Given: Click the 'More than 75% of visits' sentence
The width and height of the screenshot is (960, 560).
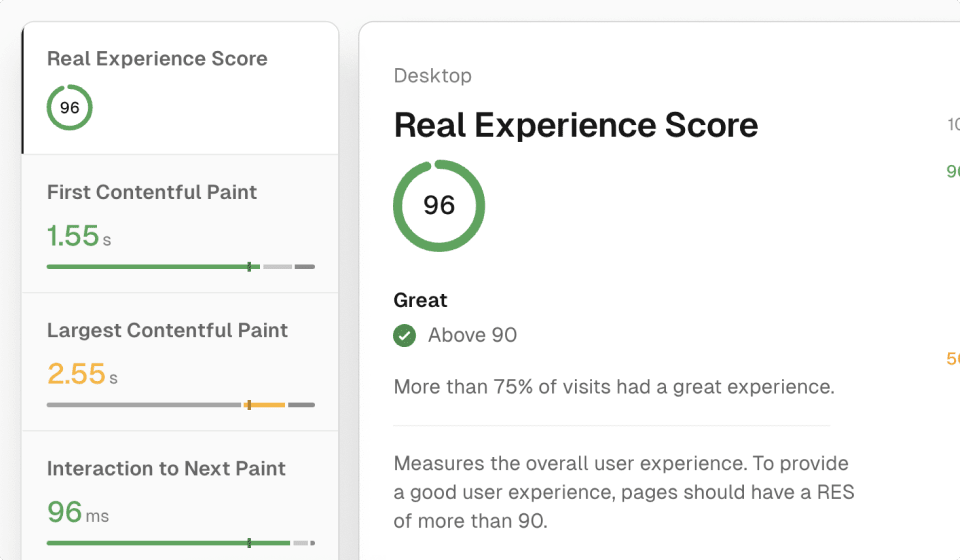Looking at the screenshot, I should [614, 387].
